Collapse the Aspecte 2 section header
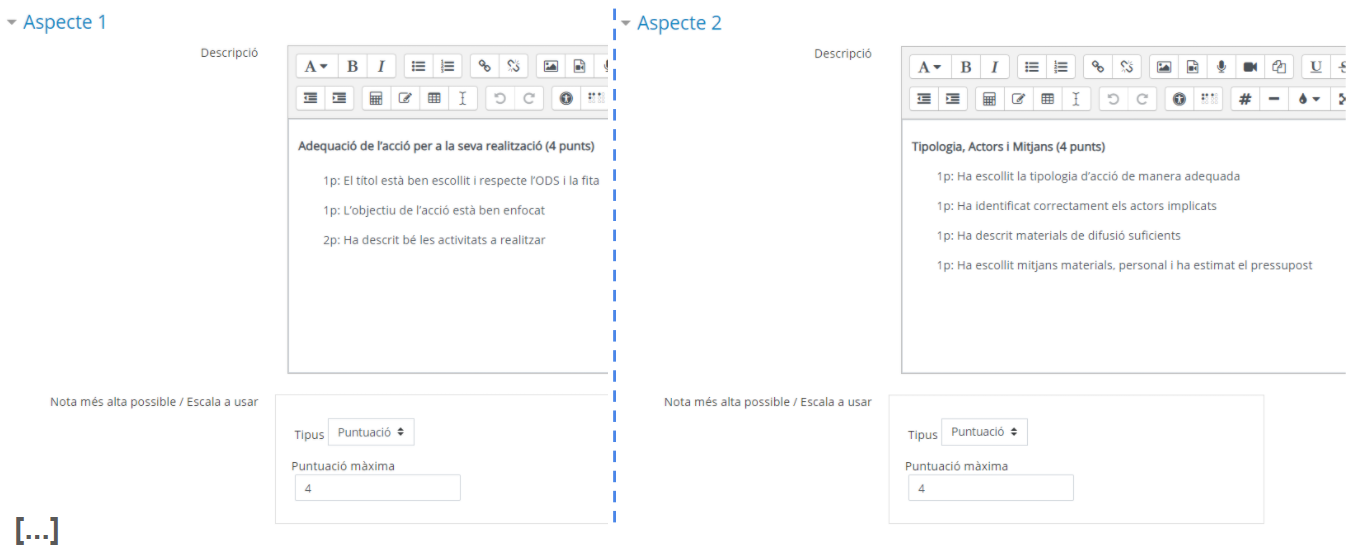This screenshot has height=553, width=1359. tap(671, 22)
